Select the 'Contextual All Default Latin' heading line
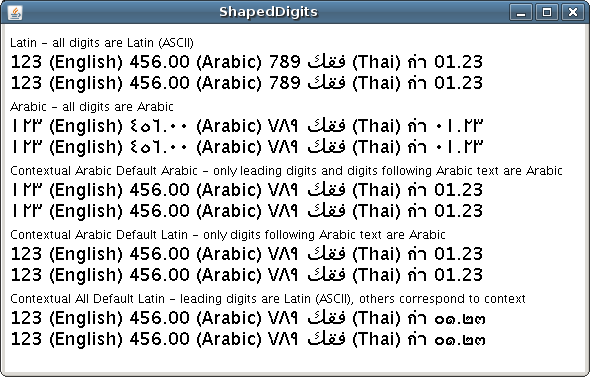This screenshot has width=590, height=378. point(268,299)
